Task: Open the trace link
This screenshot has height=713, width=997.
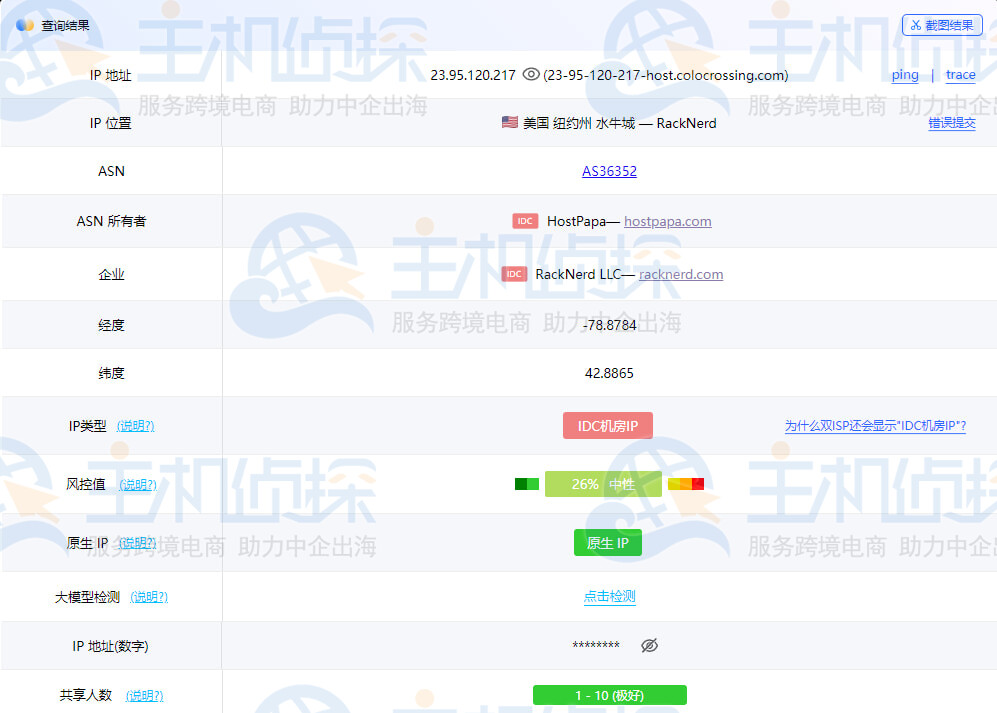Action: tap(960, 75)
